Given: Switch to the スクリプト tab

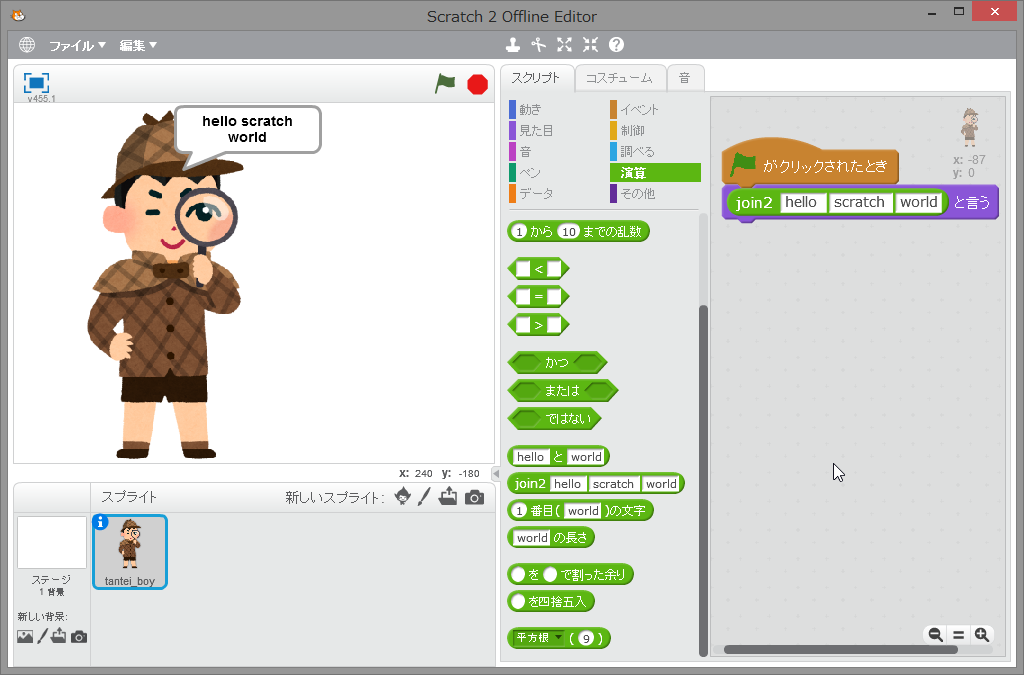Looking at the screenshot, I should click(536, 78).
